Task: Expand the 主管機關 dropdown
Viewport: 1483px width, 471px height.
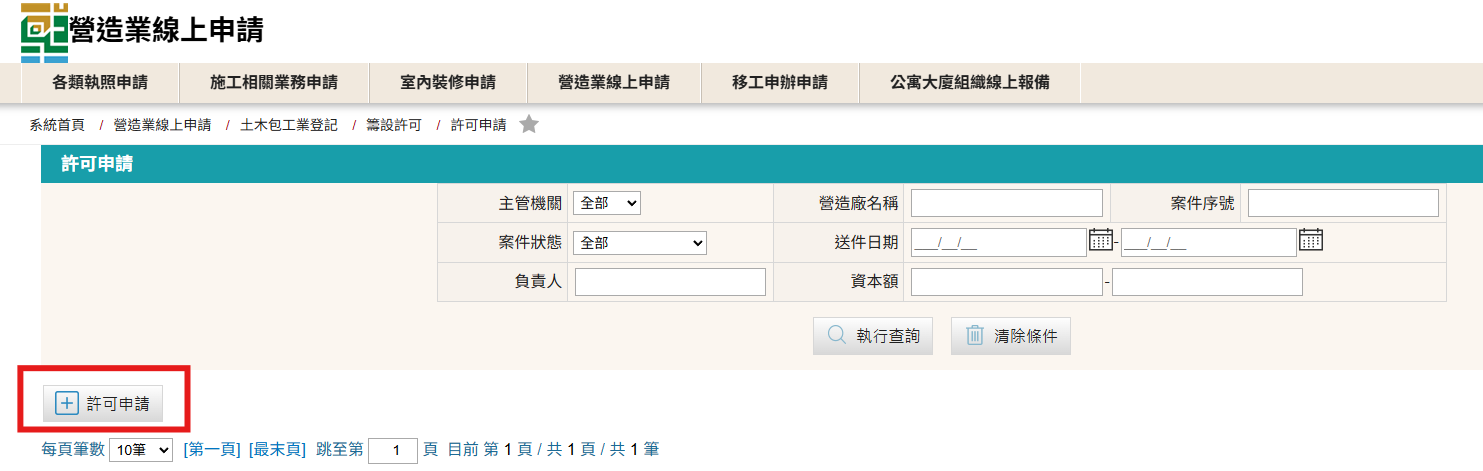Action: (x=606, y=203)
